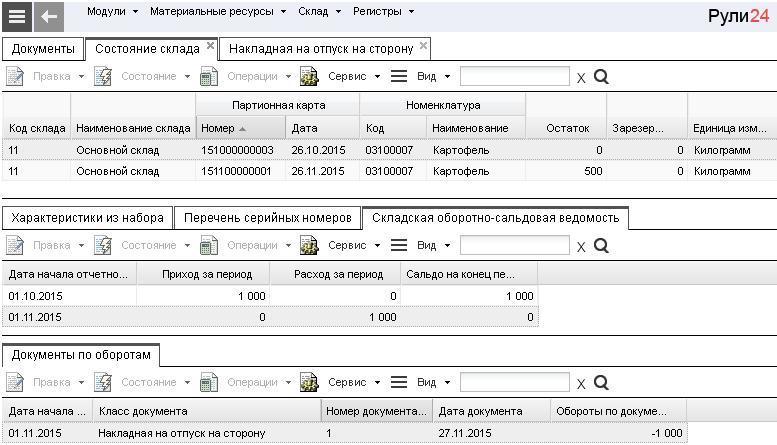Screen dimensions: 777x445
Task: Expand the Вид dropdown in the ведомость toolbar
Action: click(447, 246)
